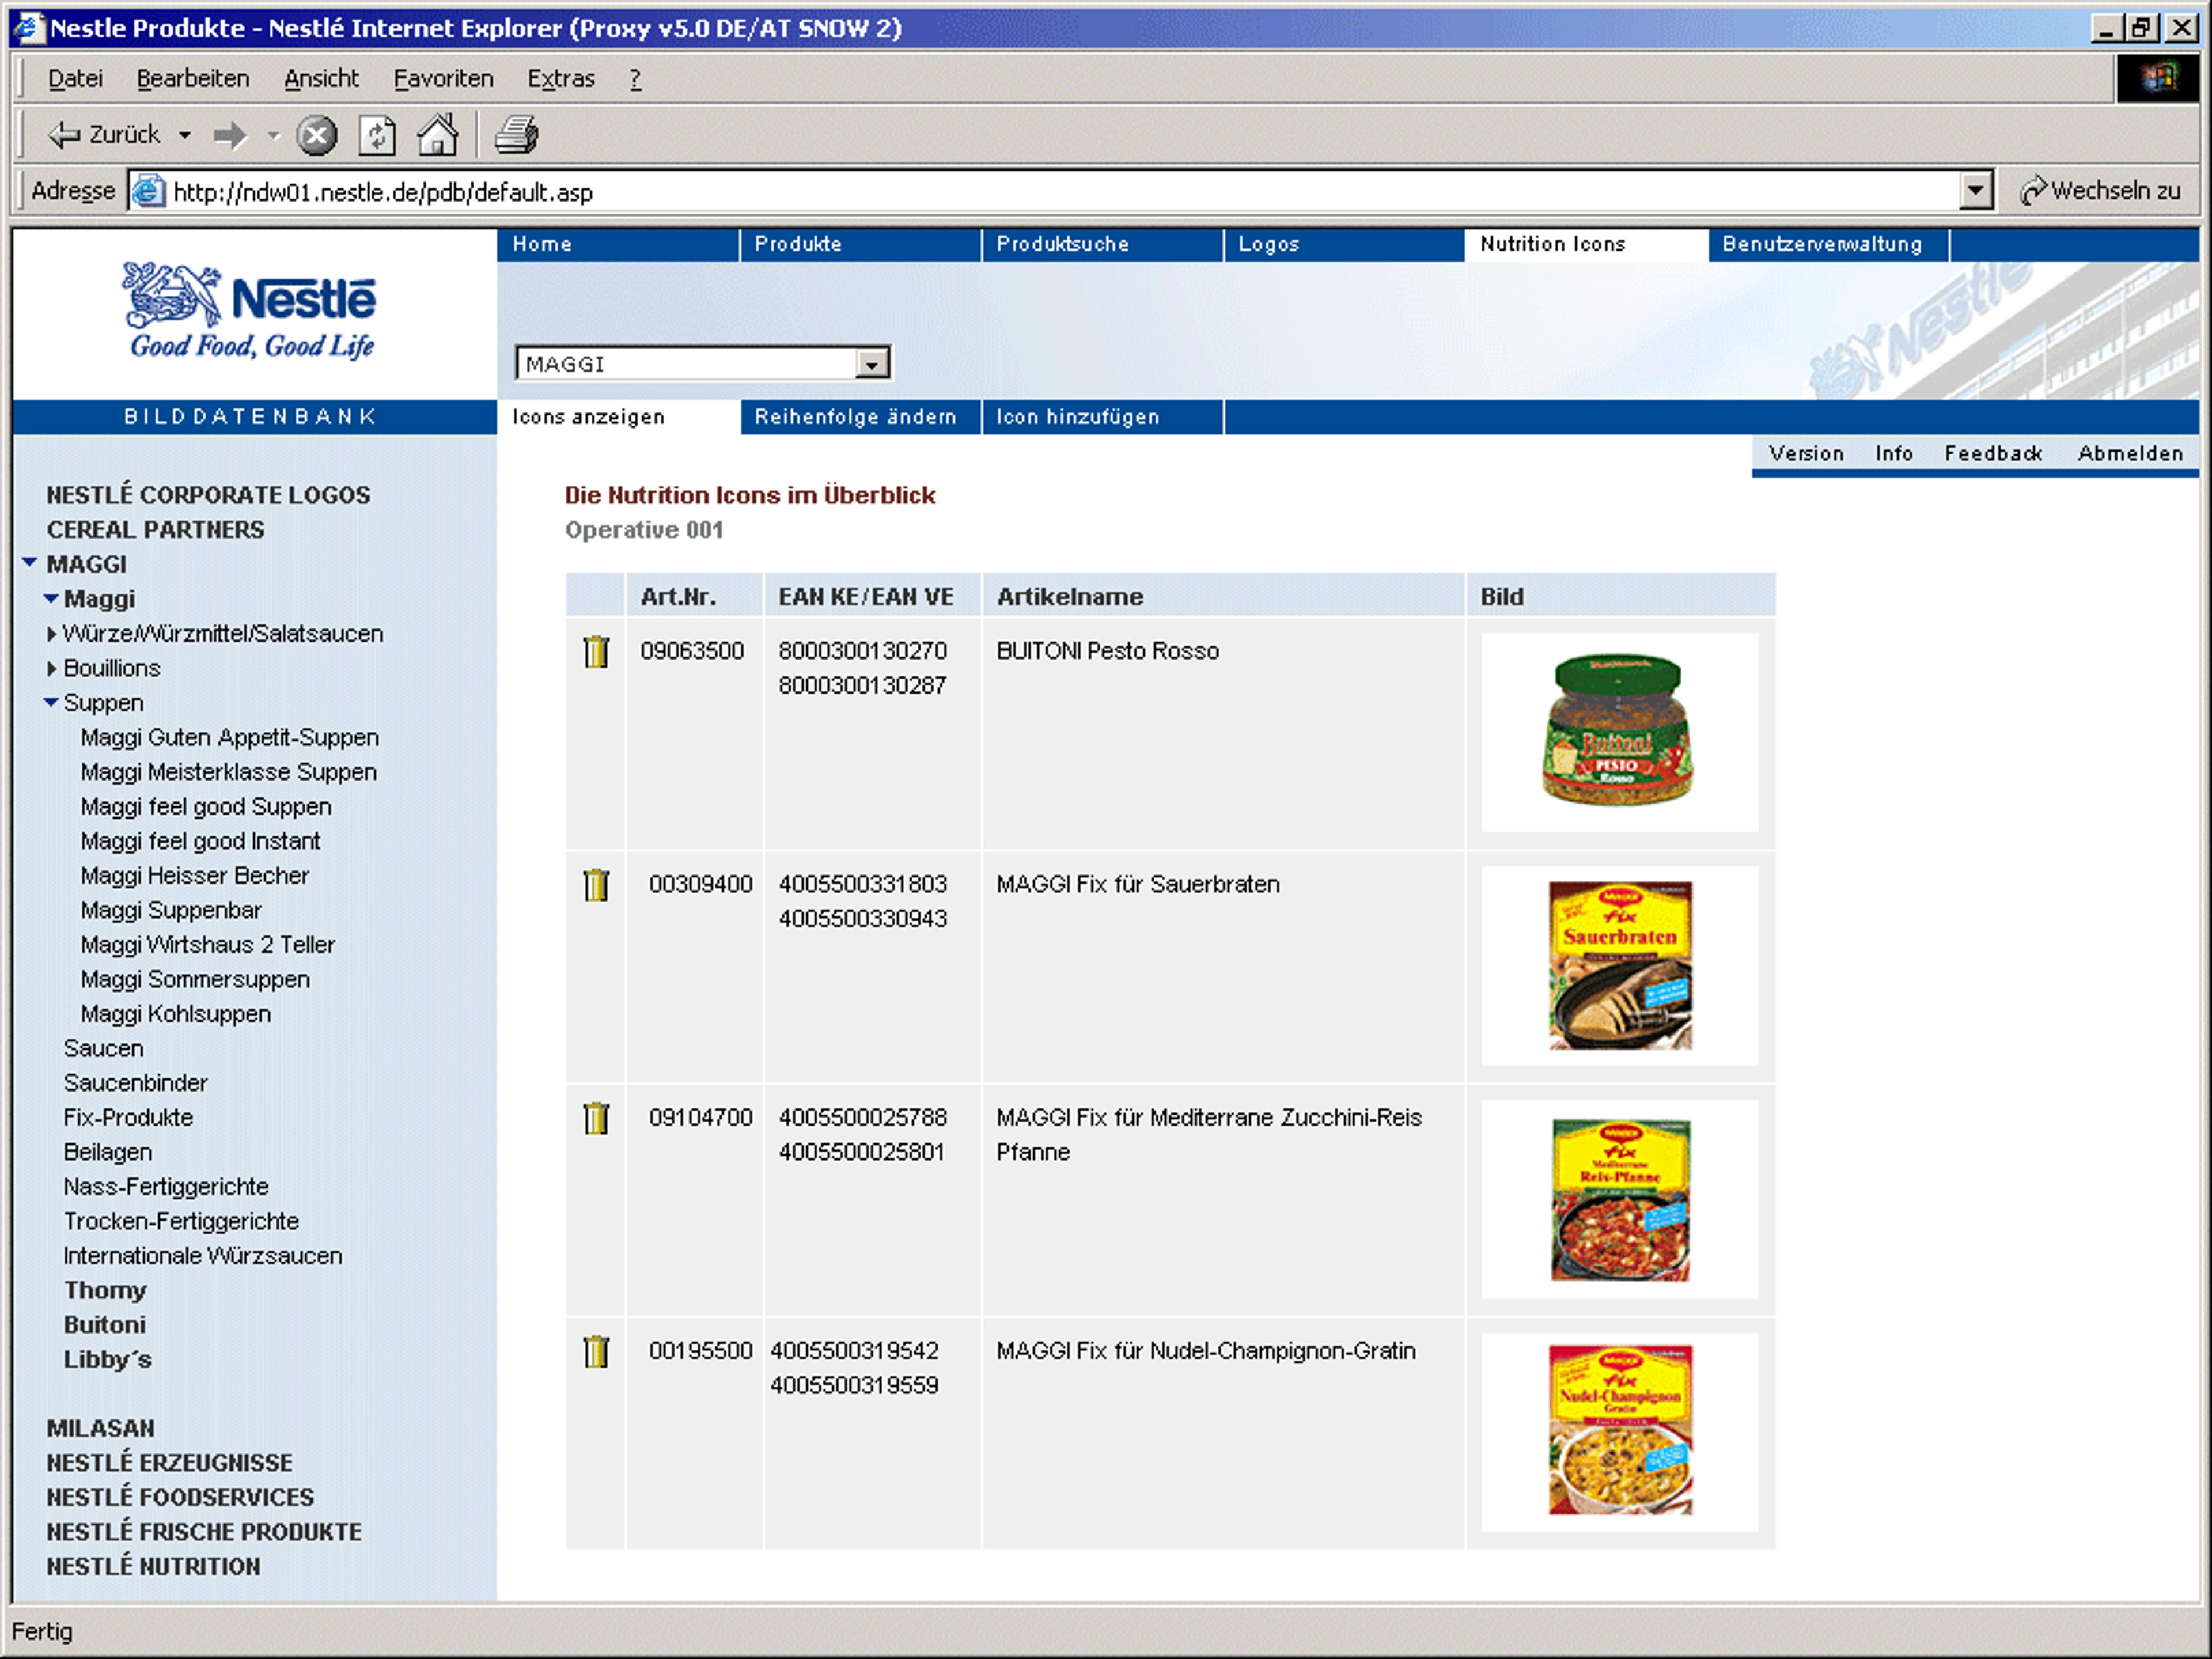Refresh the page with the reload icon
This screenshot has height=1659, width=2212.
click(x=377, y=135)
